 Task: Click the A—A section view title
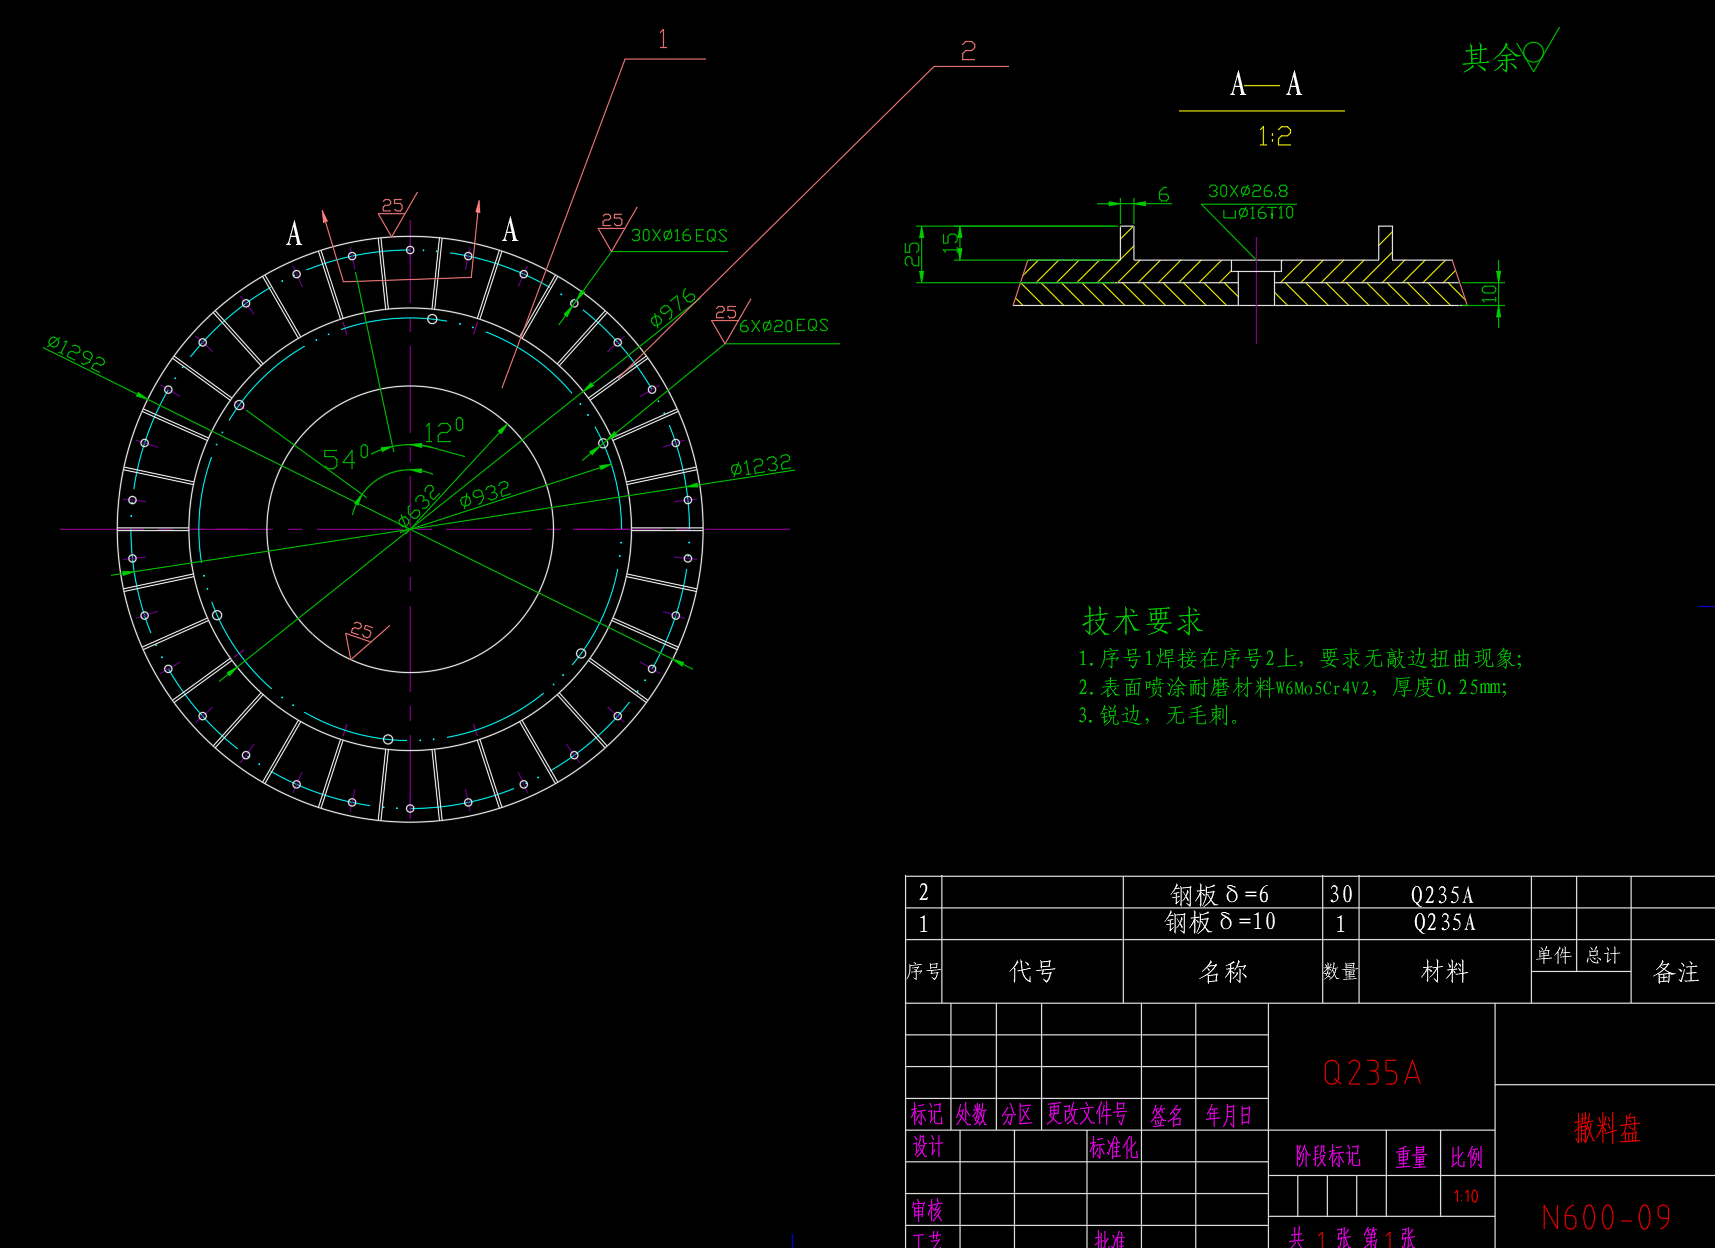pyautogui.click(x=1266, y=84)
